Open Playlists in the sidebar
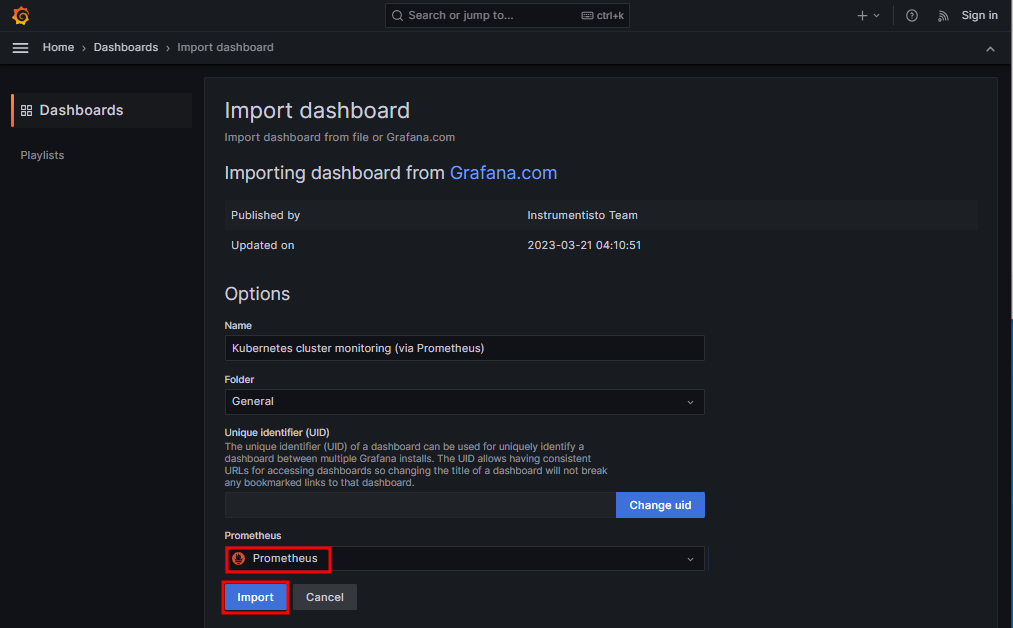1013x628 pixels. coord(42,155)
